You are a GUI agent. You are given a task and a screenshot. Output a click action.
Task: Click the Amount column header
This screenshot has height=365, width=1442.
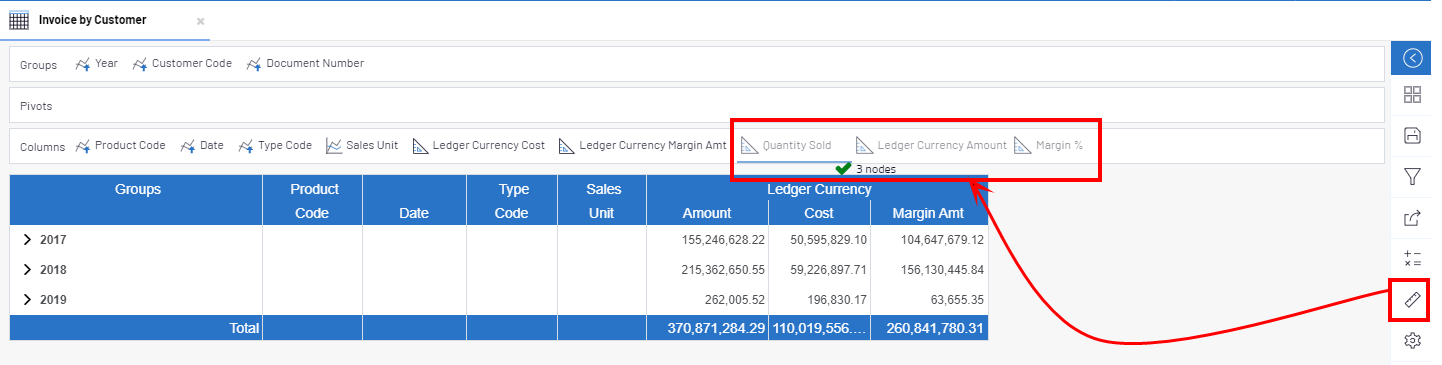click(707, 213)
